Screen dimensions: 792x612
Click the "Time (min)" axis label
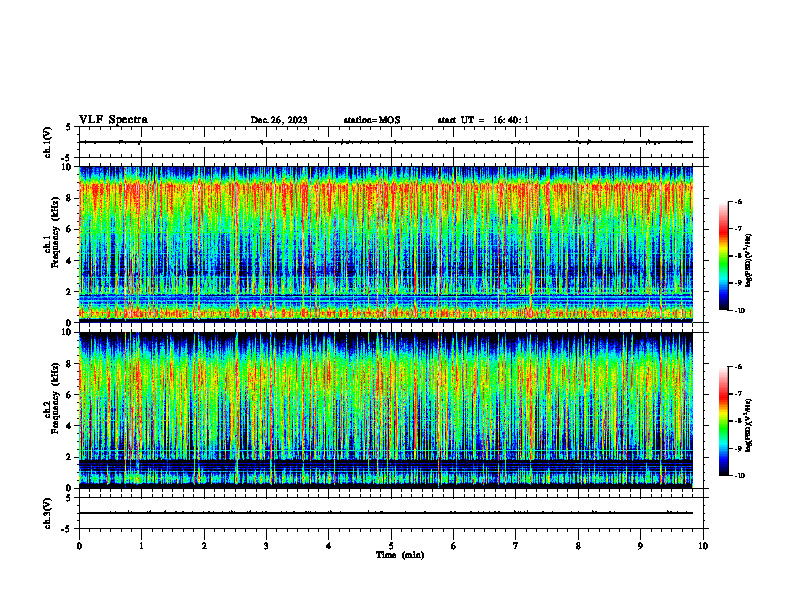pos(400,555)
